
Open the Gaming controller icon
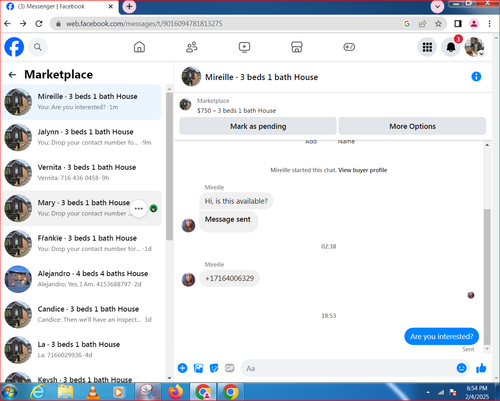[349, 47]
